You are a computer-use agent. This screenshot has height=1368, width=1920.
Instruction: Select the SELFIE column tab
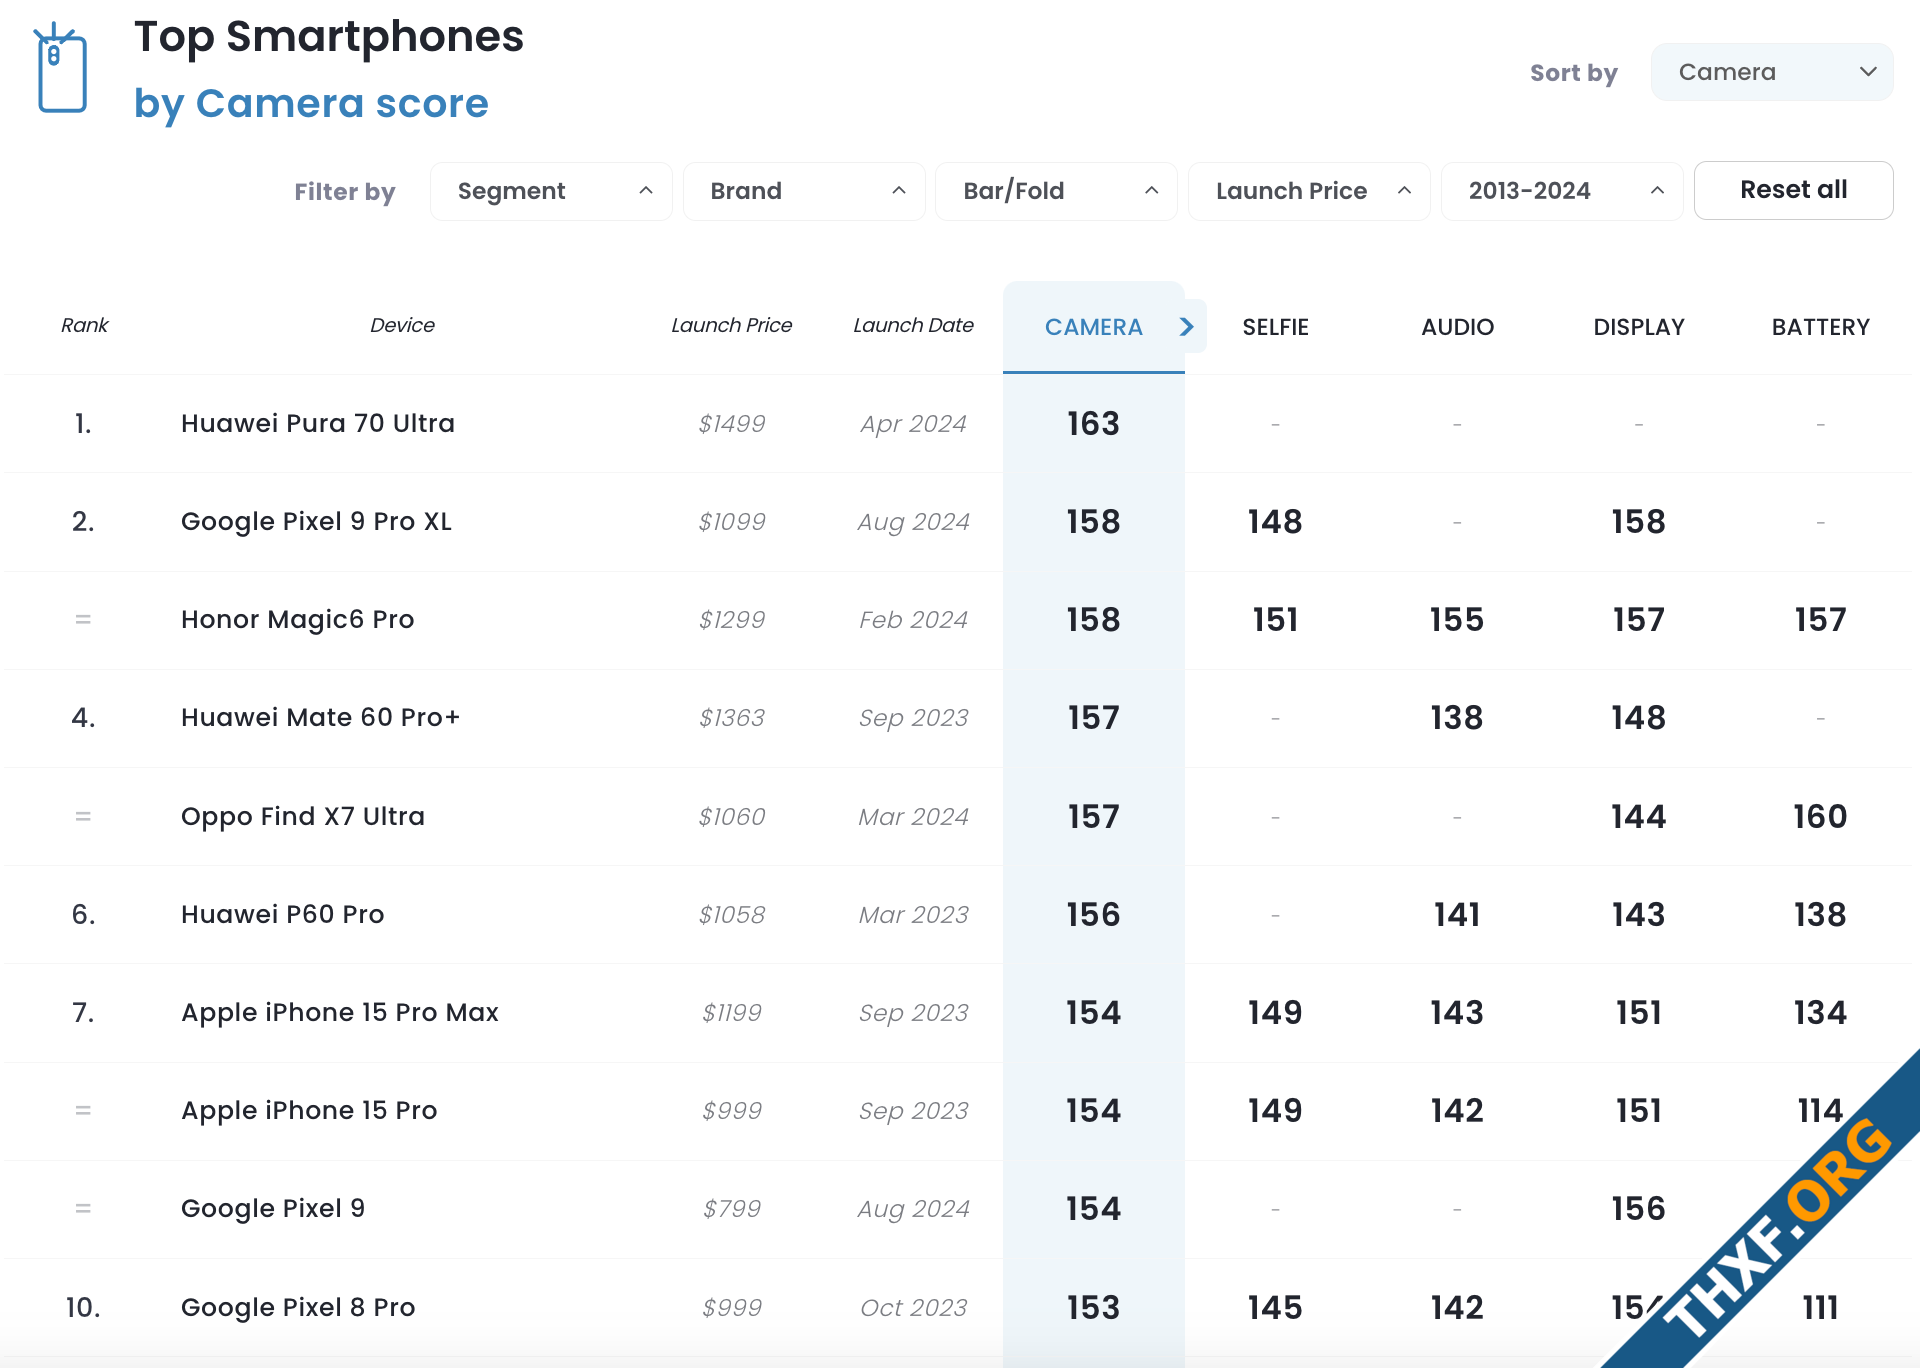coord(1275,327)
